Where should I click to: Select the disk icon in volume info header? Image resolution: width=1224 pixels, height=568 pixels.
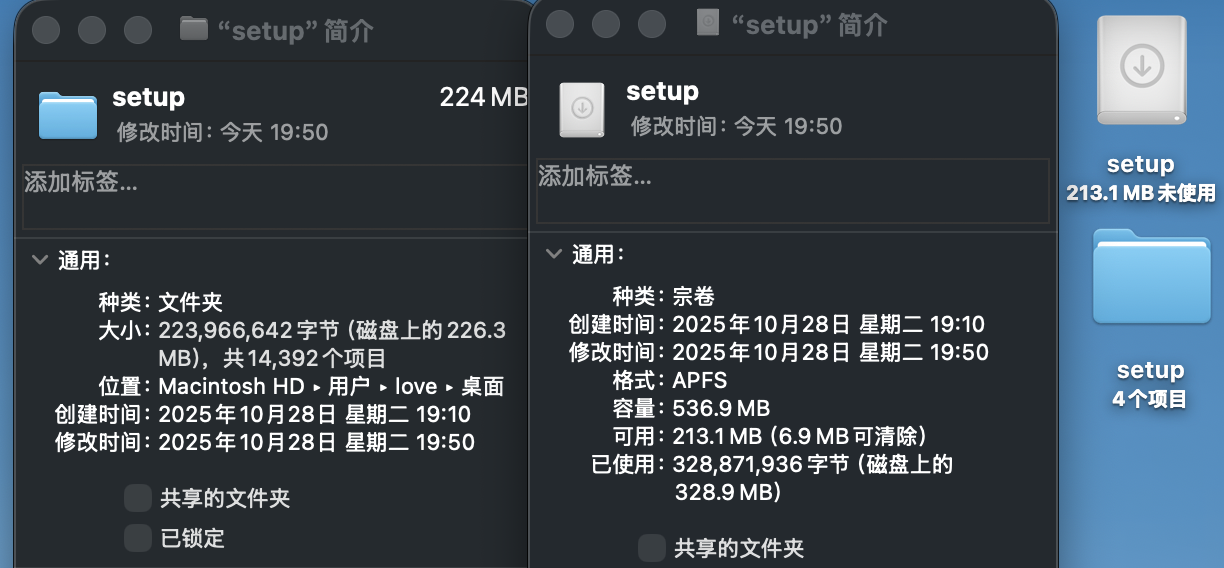581,110
